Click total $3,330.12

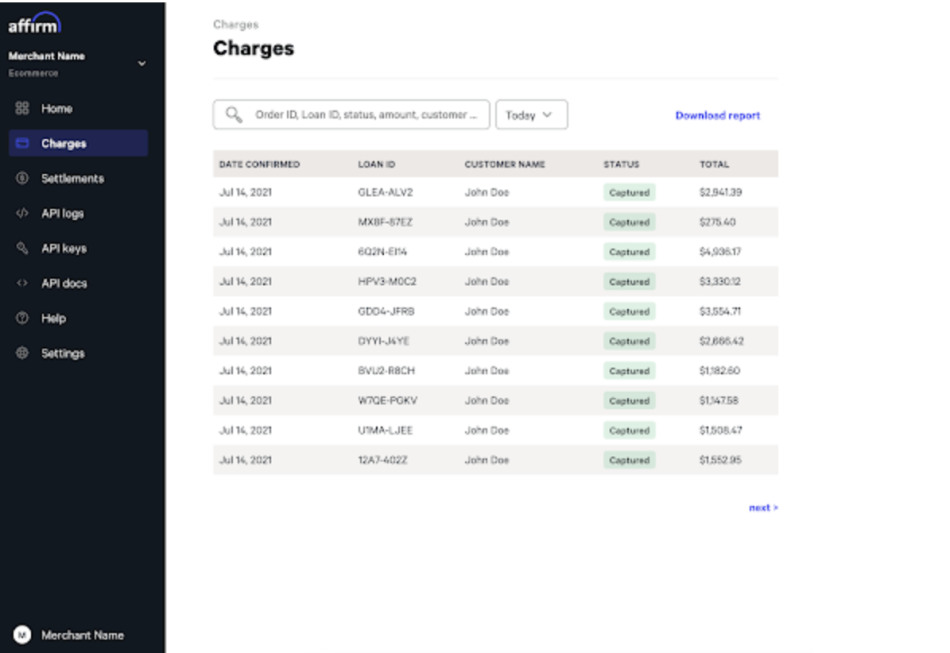[720, 281]
